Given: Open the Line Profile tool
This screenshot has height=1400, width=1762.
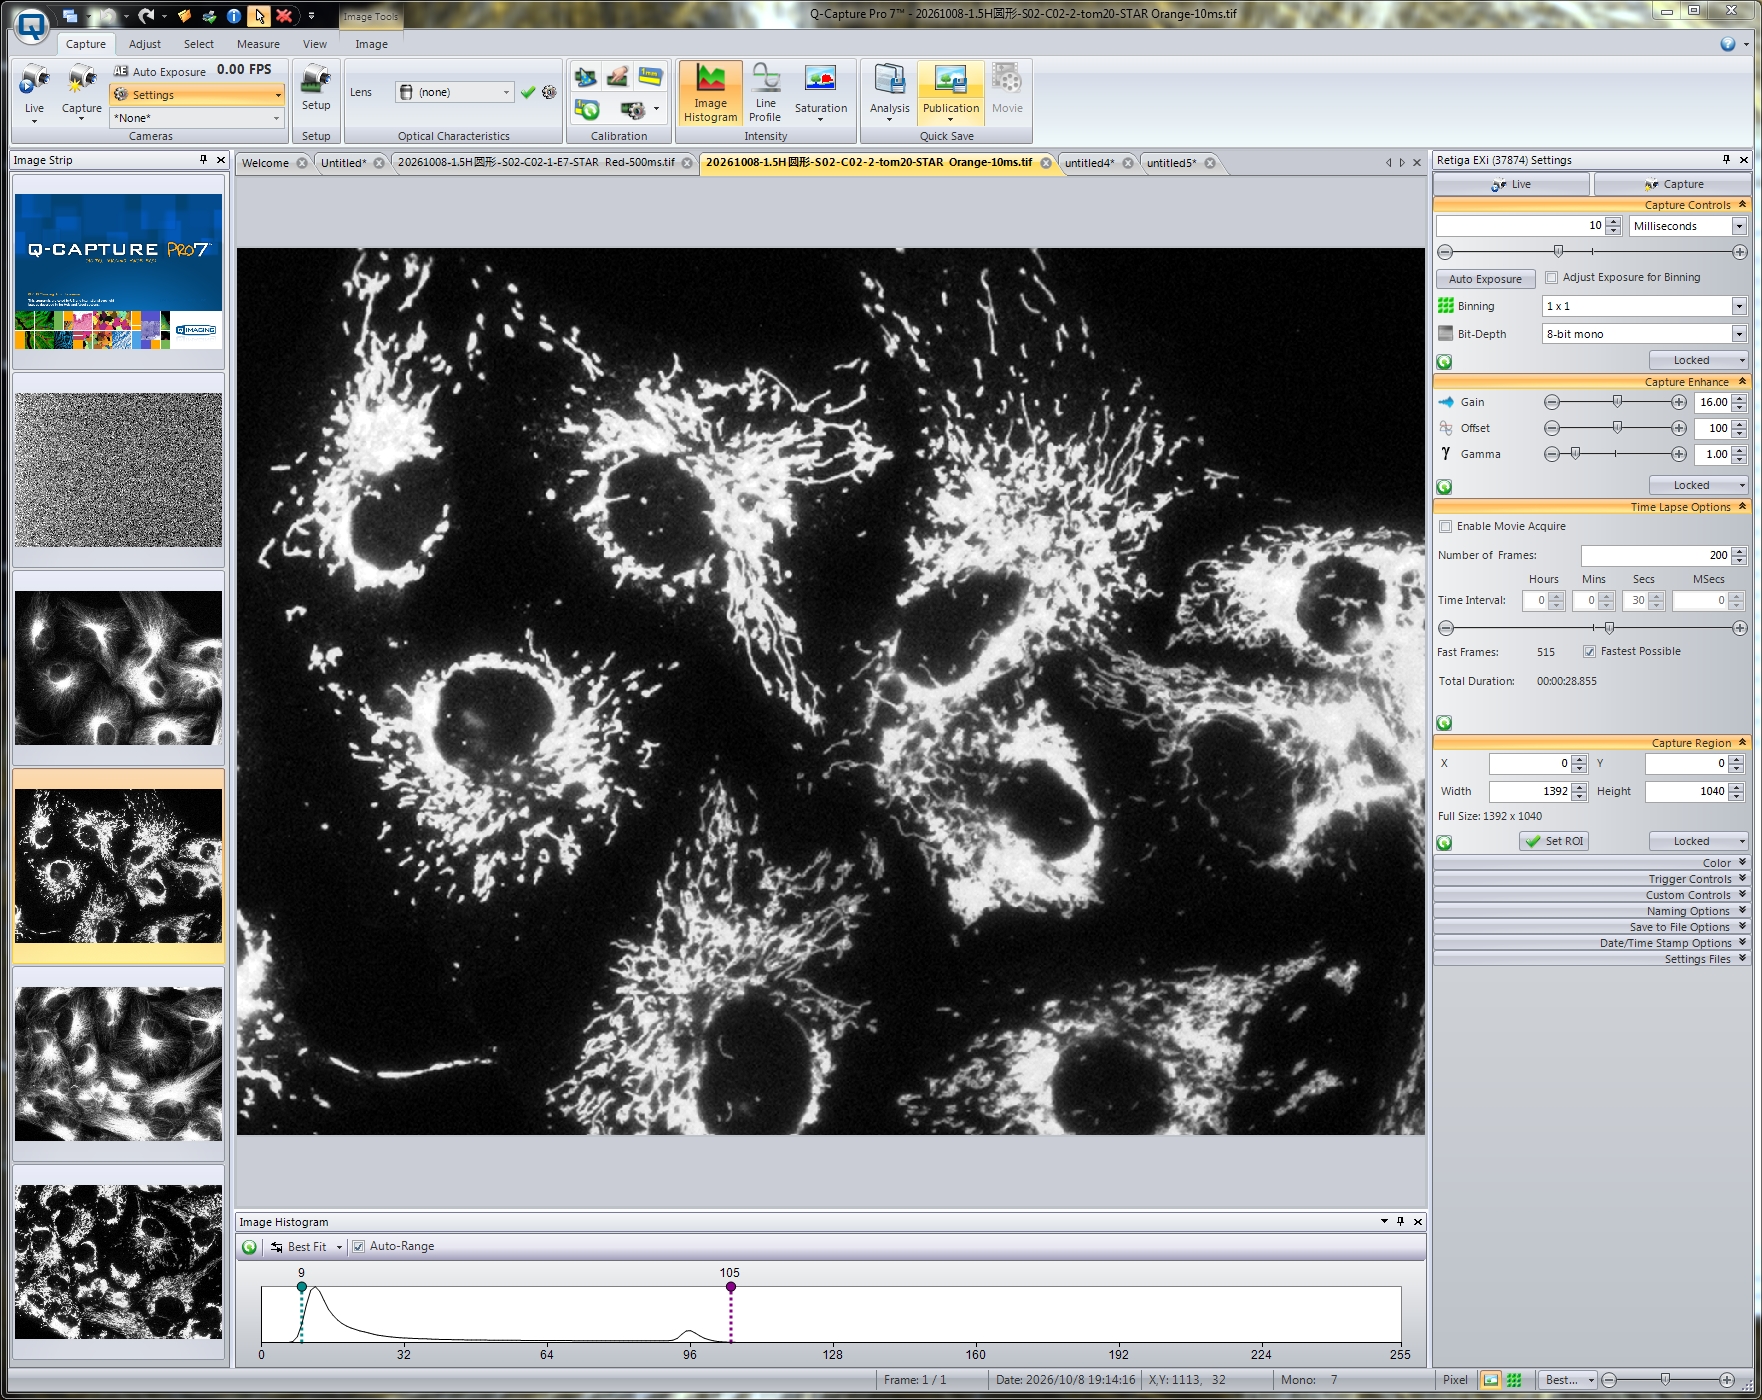Looking at the screenshot, I should (765, 93).
